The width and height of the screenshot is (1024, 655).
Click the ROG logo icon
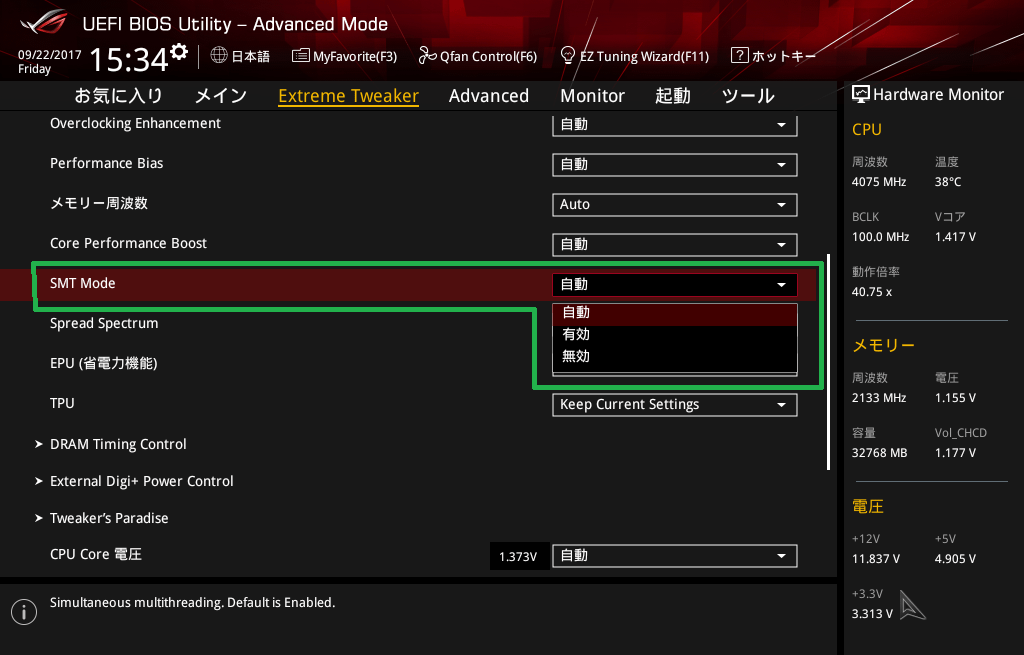click(x=44, y=23)
